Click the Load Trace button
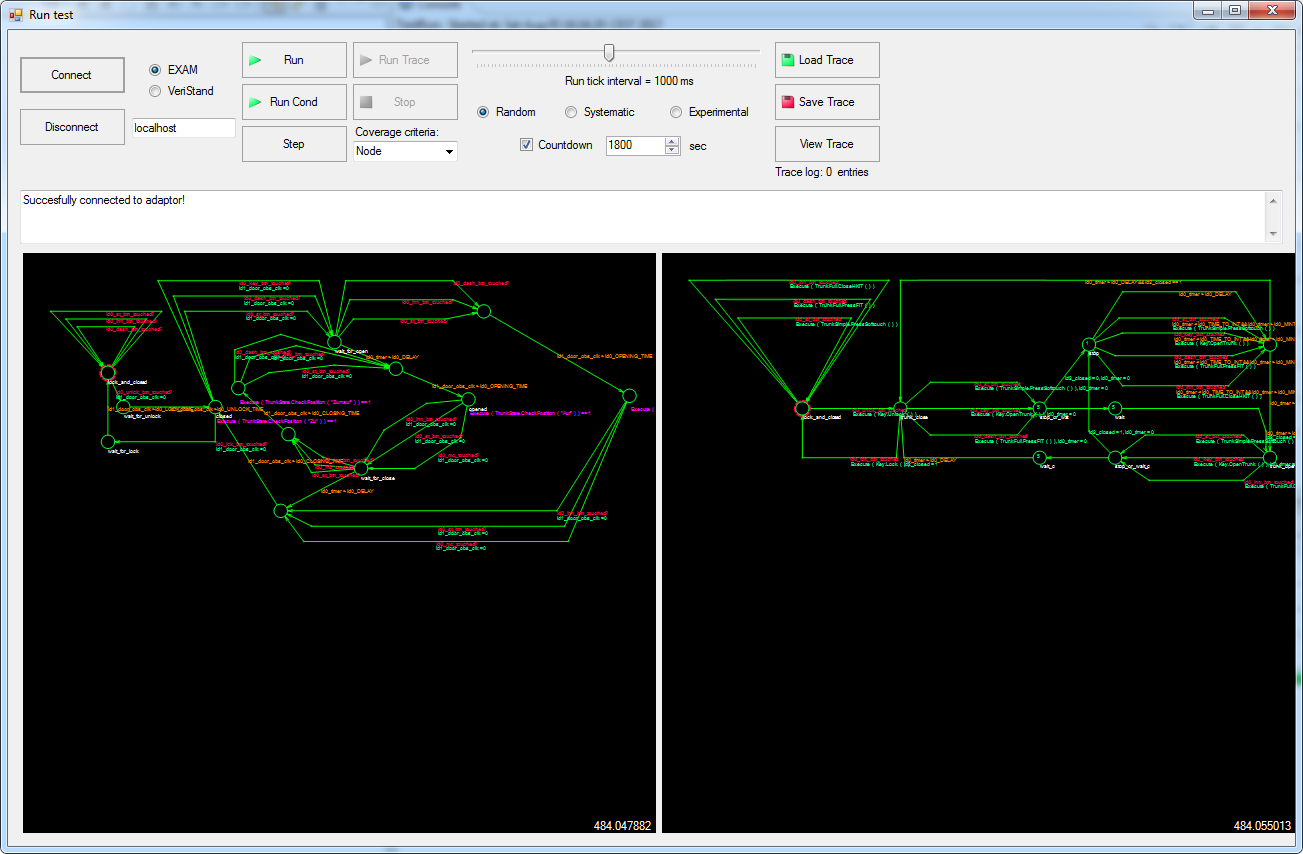1303x854 pixels. click(827, 60)
